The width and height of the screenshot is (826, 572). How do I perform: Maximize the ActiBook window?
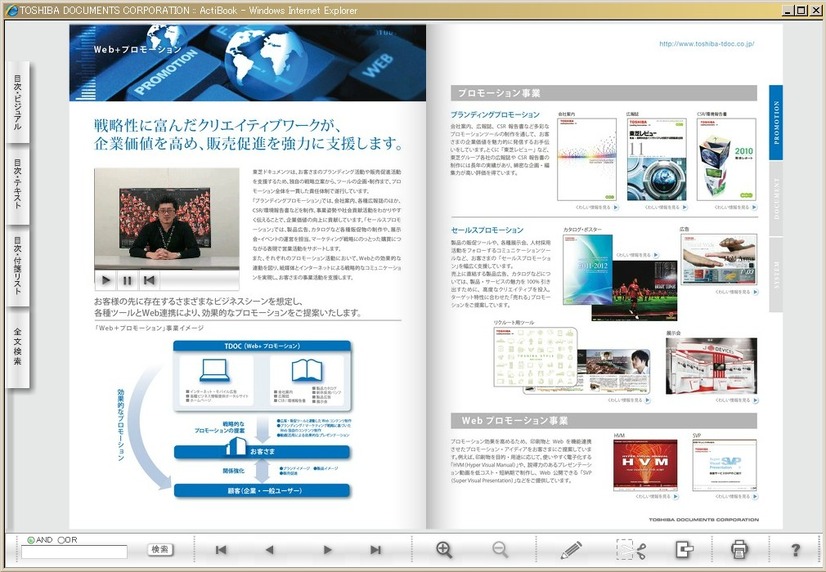pos(801,10)
